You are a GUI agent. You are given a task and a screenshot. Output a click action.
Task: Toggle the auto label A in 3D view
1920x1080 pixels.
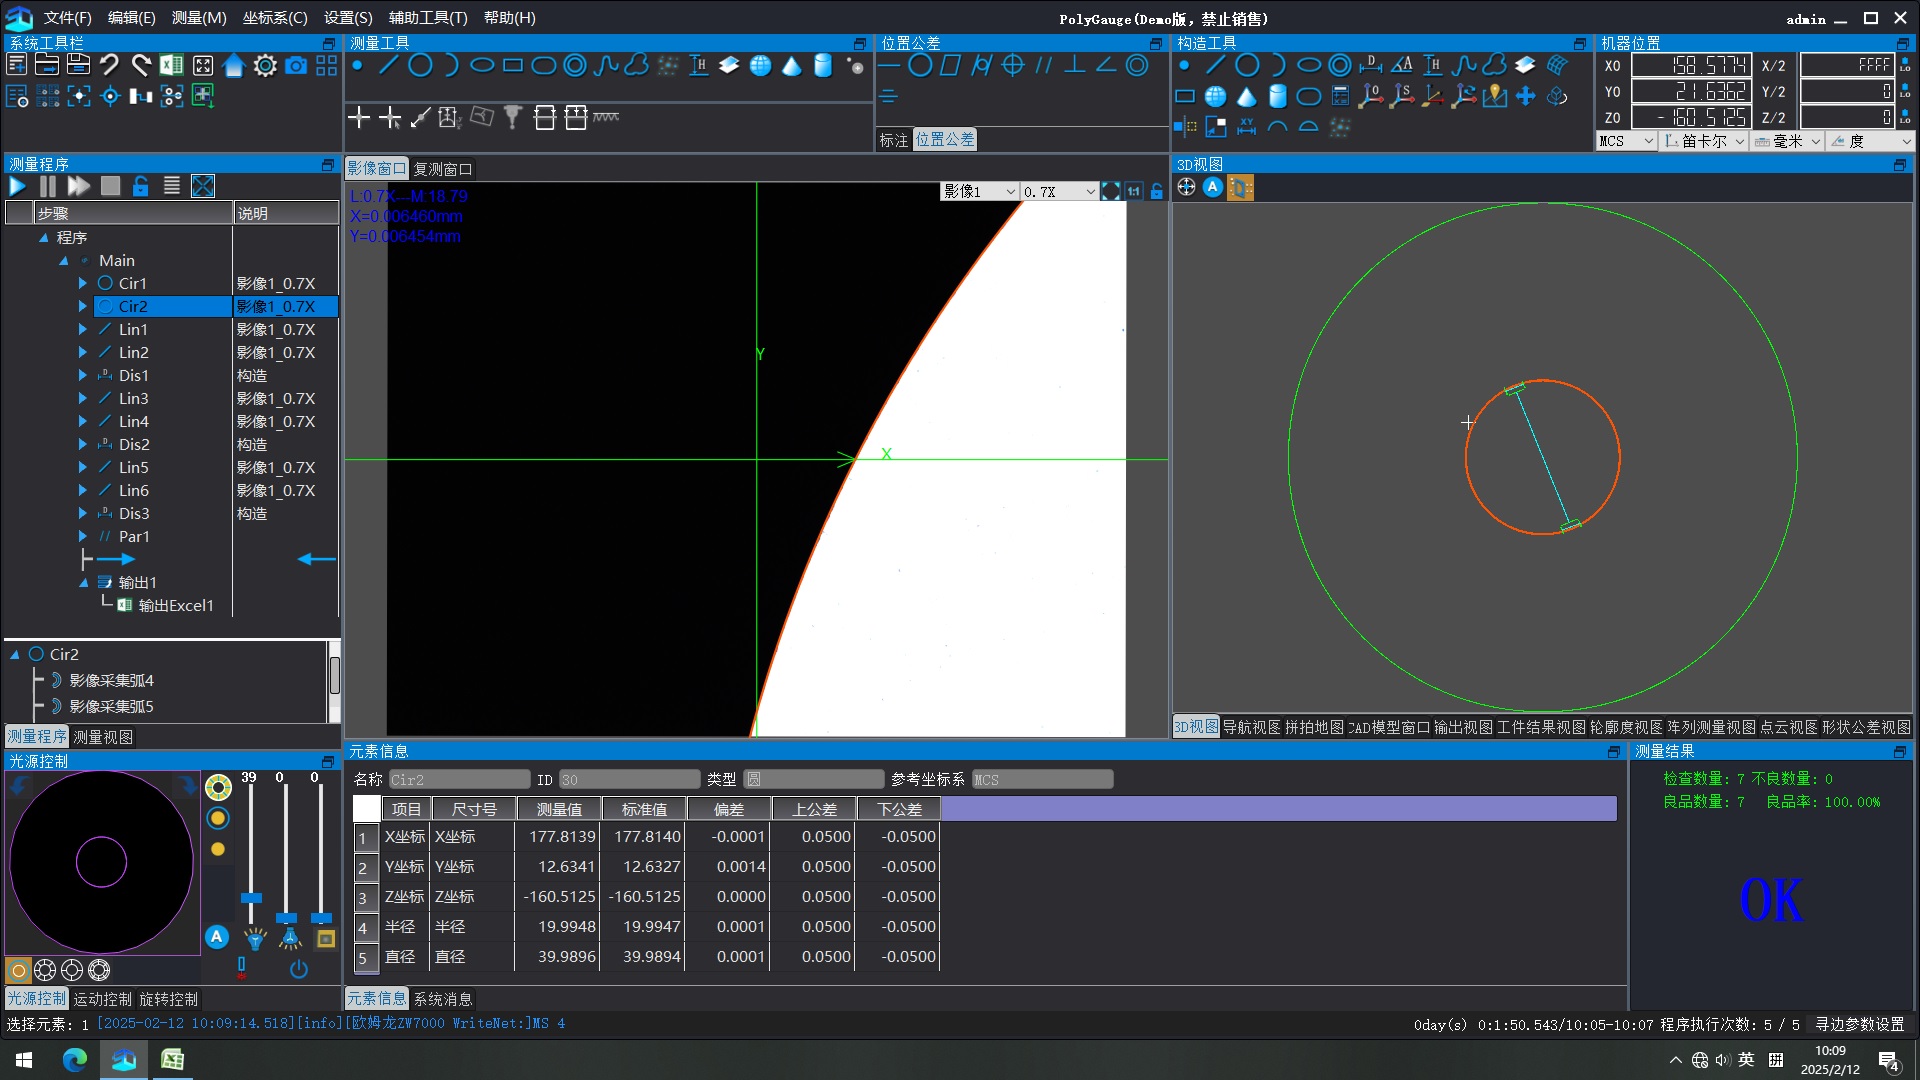pyautogui.click(x=1213, y=187)
